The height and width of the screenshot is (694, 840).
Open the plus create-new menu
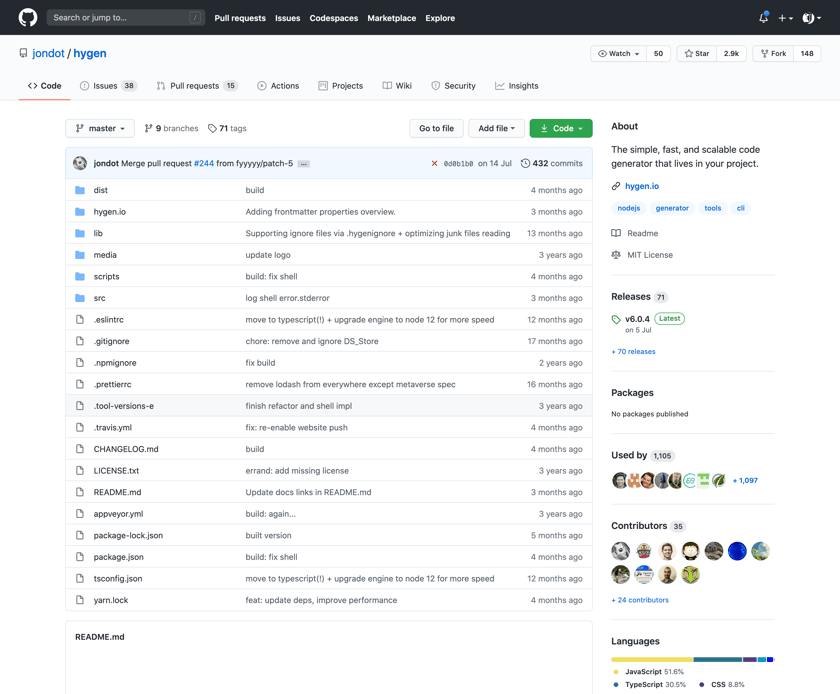[785, 18]
